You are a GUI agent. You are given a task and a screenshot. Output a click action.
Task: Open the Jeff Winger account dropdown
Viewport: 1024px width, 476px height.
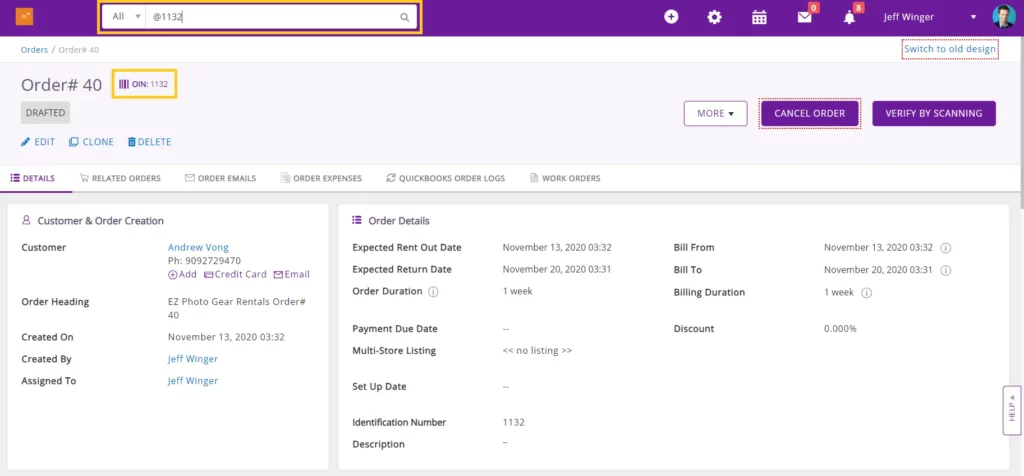(x=928, y=17)
